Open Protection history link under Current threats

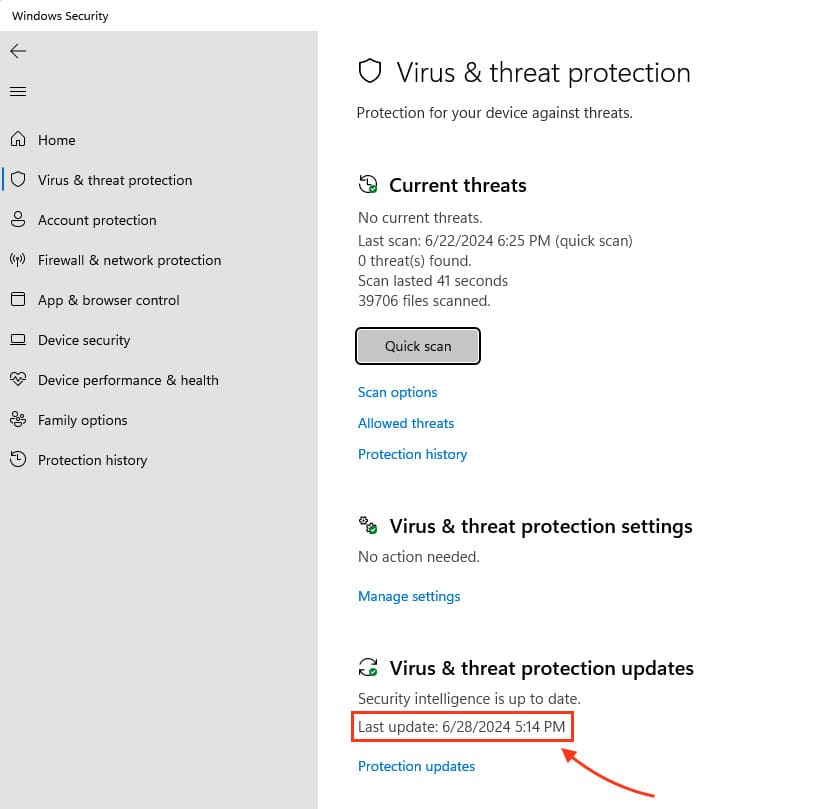tap(412, 454)
